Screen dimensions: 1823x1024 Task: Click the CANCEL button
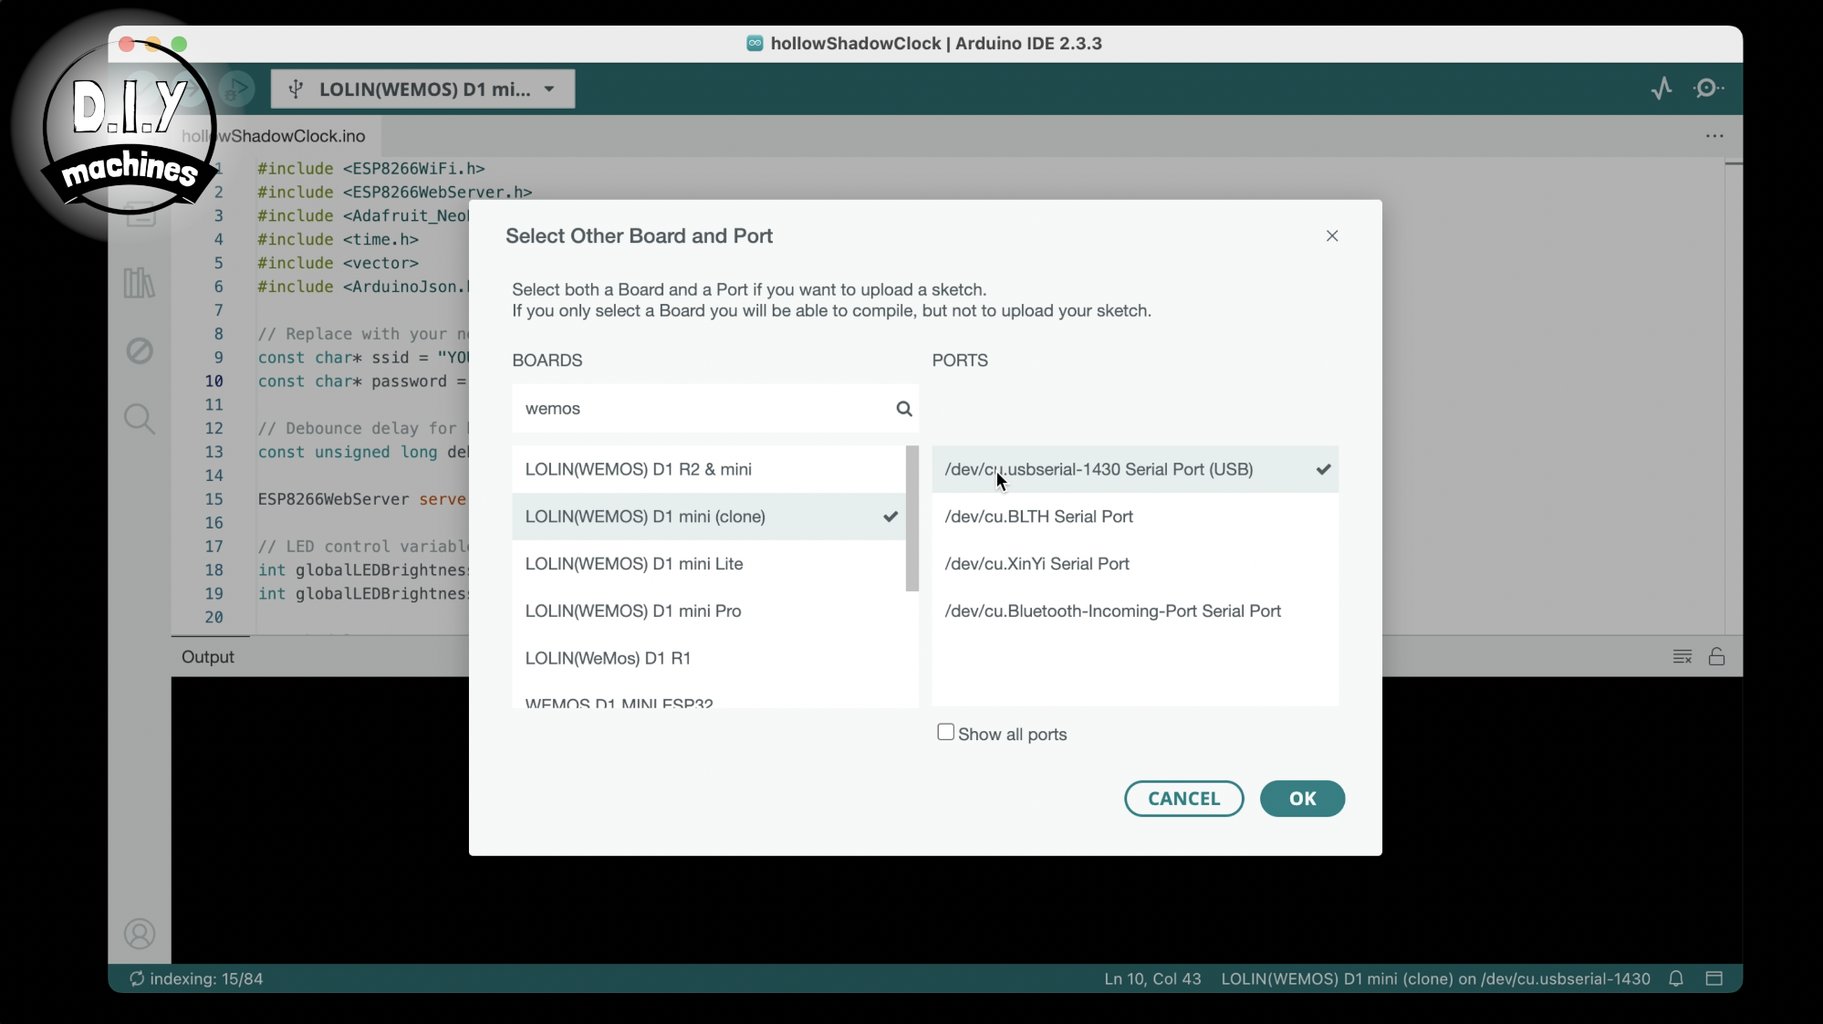[1184, 798]
